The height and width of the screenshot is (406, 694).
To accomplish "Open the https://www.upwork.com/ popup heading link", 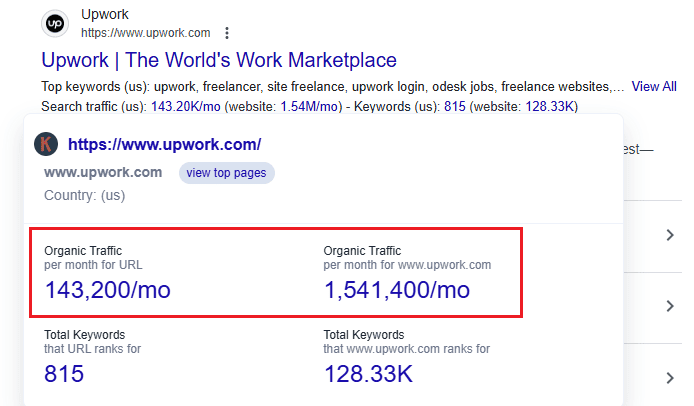I will (x=165, y=144).
